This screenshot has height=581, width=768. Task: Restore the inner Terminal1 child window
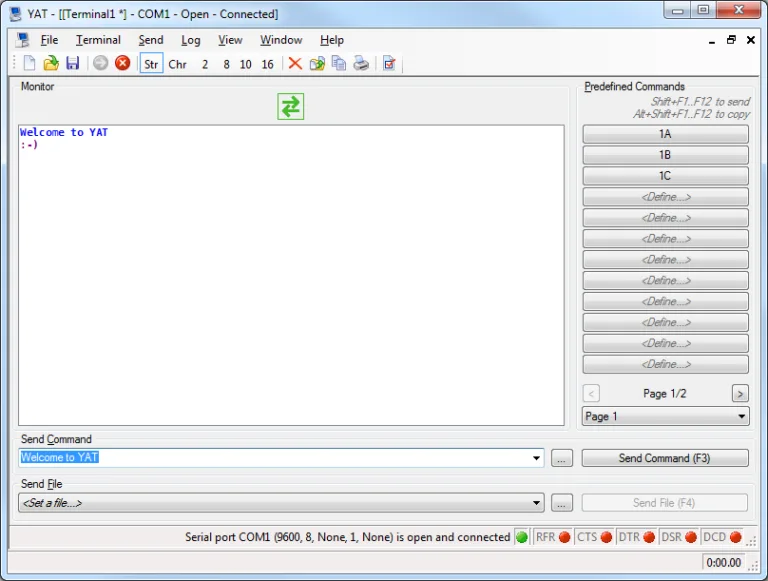[x=731, y=40]
